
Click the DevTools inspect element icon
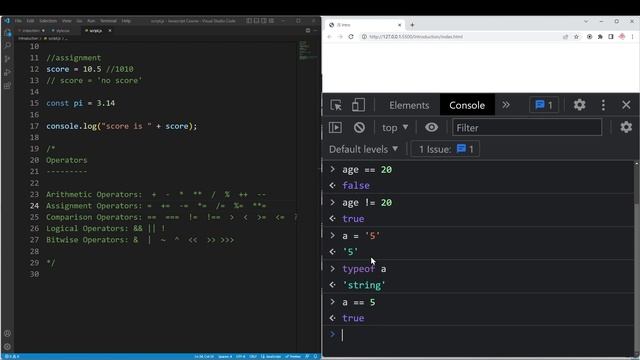[x=336, y=105]
